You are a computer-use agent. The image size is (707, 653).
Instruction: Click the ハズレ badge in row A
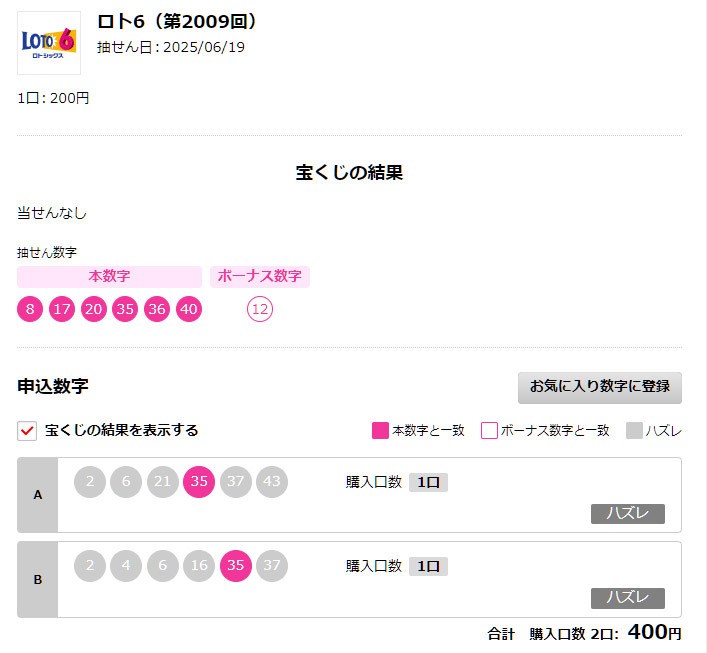(x=628, y=514)
